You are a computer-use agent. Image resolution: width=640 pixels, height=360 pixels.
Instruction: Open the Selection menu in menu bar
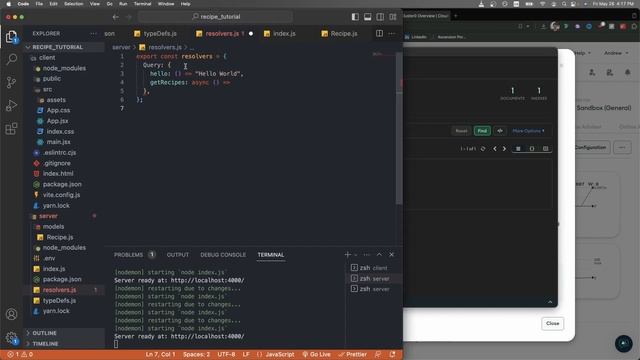coord(73,4)
